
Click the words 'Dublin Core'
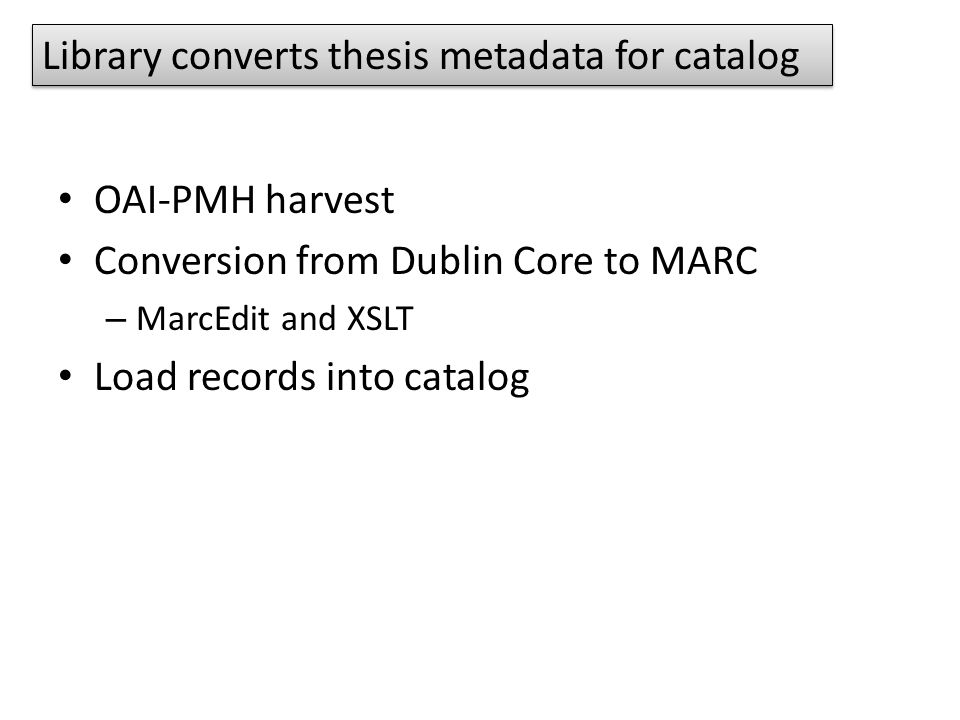pyautogui.click(x=492, y=261)
